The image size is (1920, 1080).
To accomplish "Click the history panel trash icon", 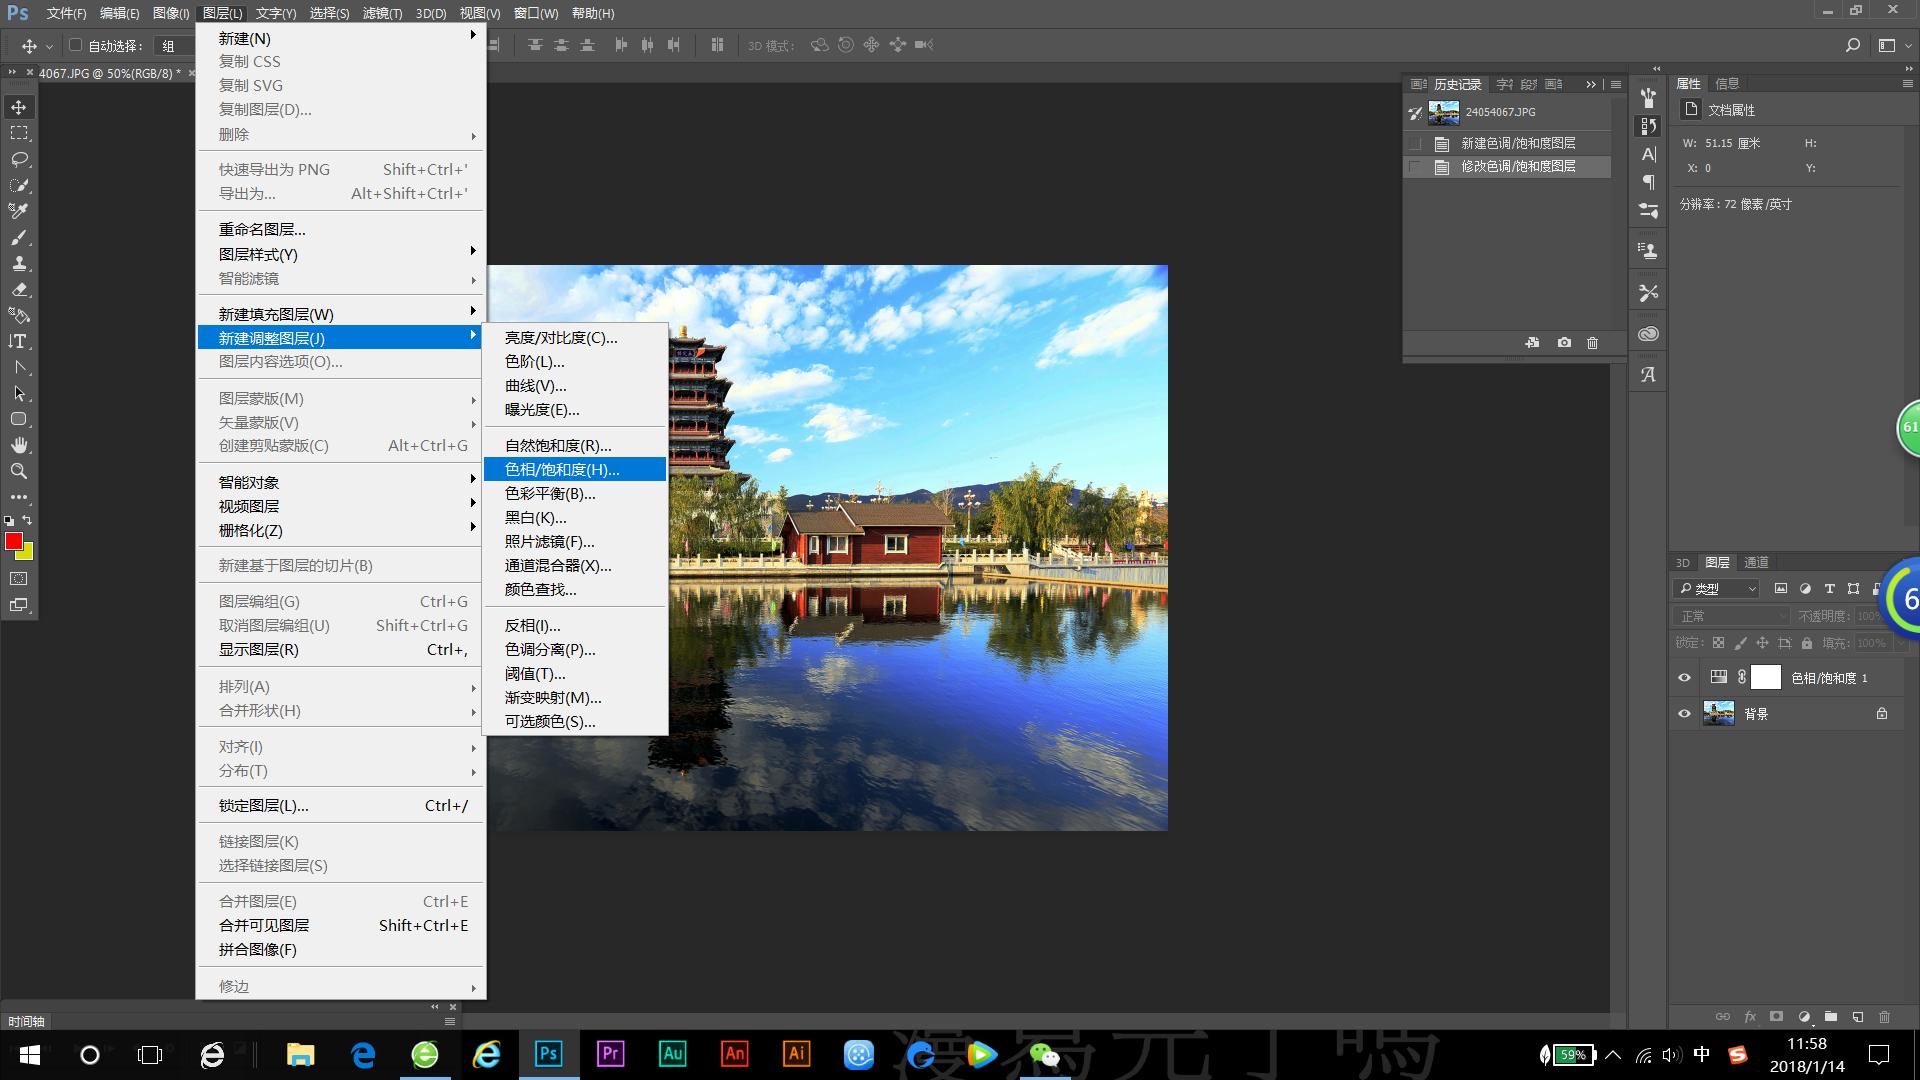I will click(x=1592, y=343).
